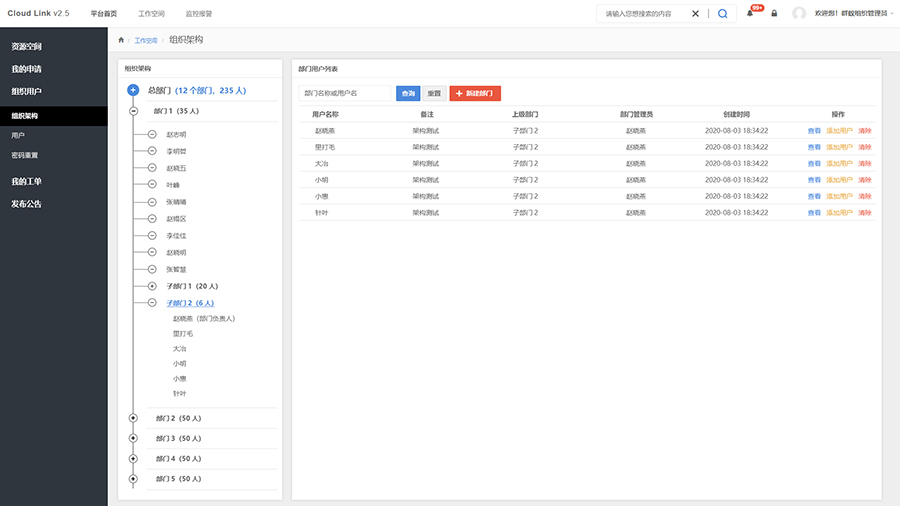This screenshot has height=506, width=900.
Task: Select 密码重置 in the sidebar
Action: (25, 155)
